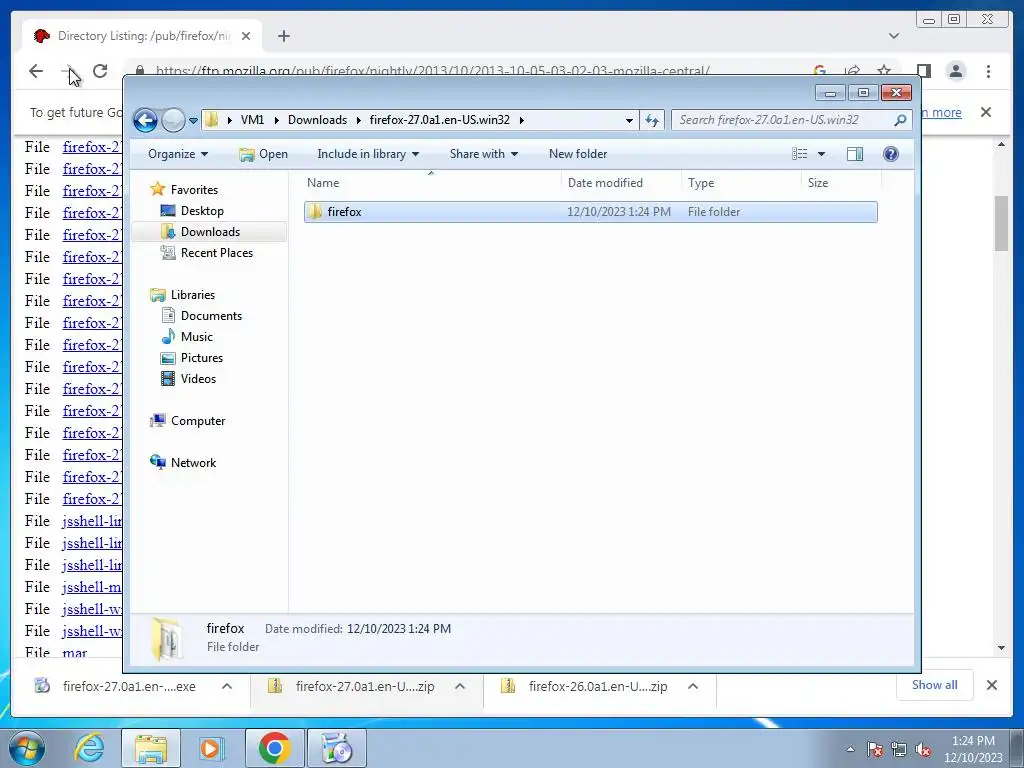Screen dimensions: 1024x768
Task: Expand options for the firefox-27.0a1 exe download
Action: tap(227, 686)
